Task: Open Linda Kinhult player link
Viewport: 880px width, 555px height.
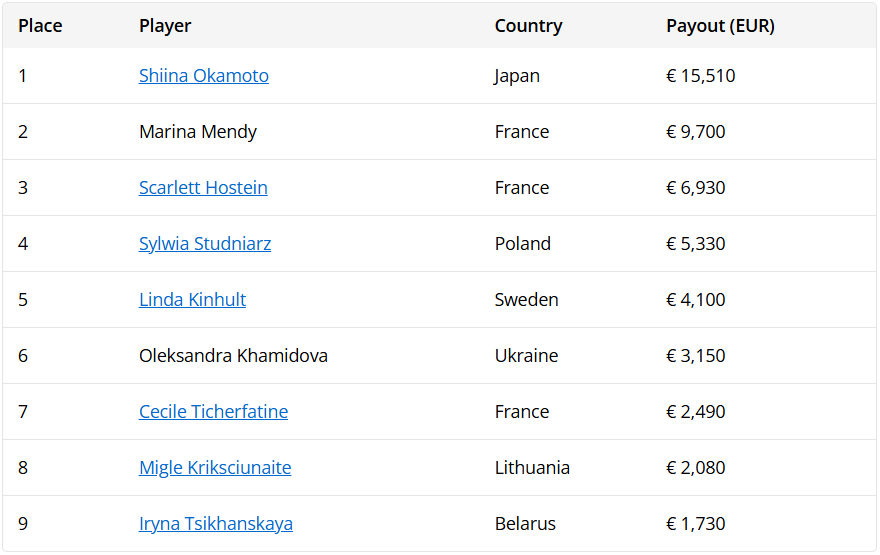Action: click(x=192, y=300)
